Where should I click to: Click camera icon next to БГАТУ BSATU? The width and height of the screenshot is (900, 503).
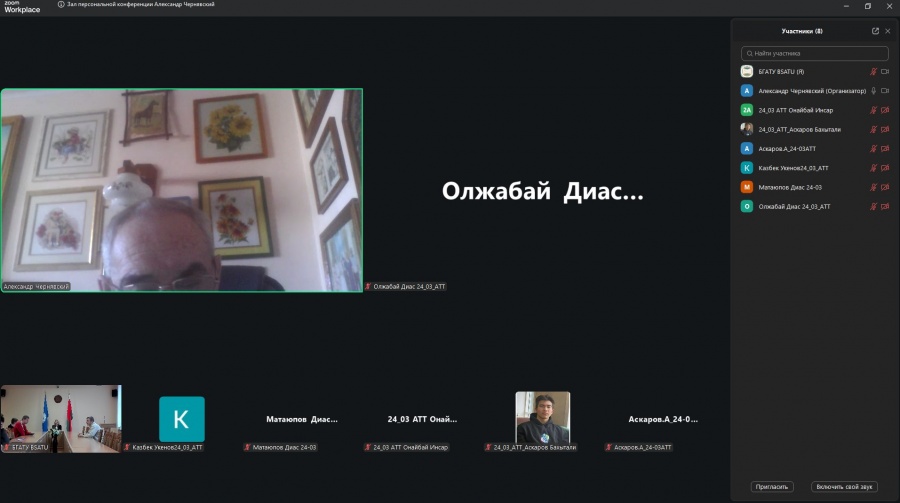[x=885, y=72]
